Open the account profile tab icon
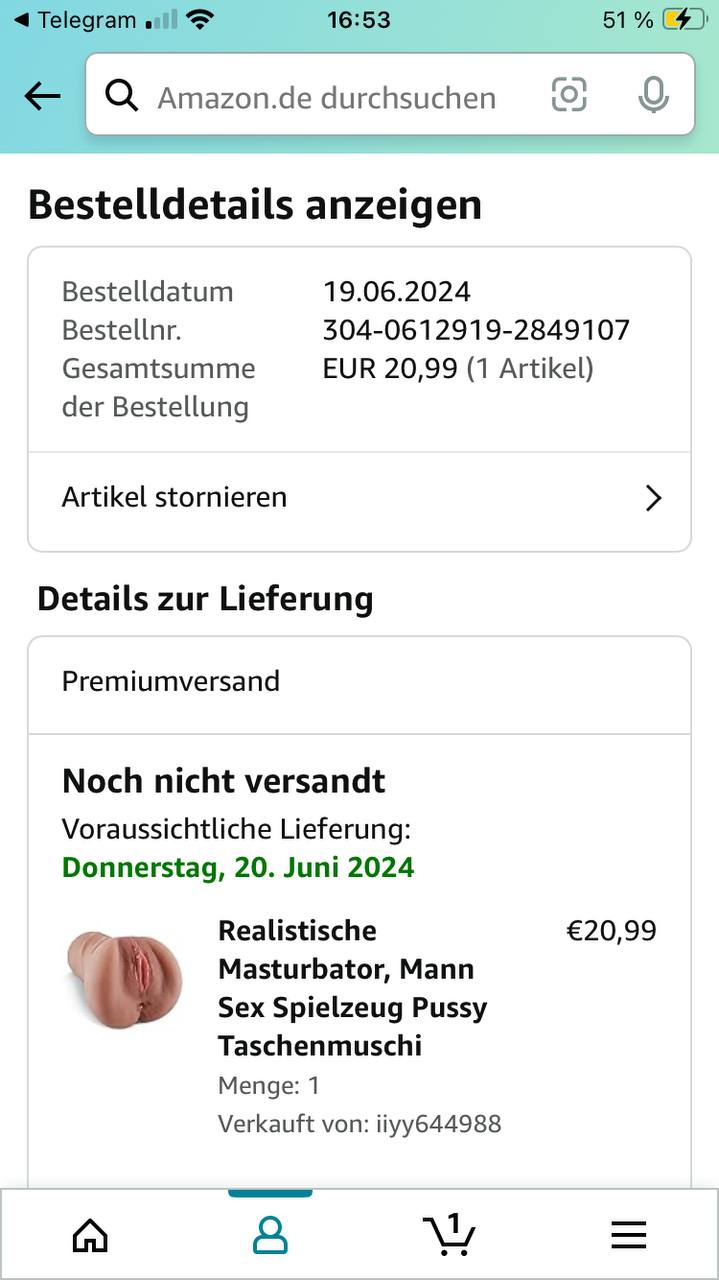Screen dimensions: 719x1280 [x=270, y=1236]
